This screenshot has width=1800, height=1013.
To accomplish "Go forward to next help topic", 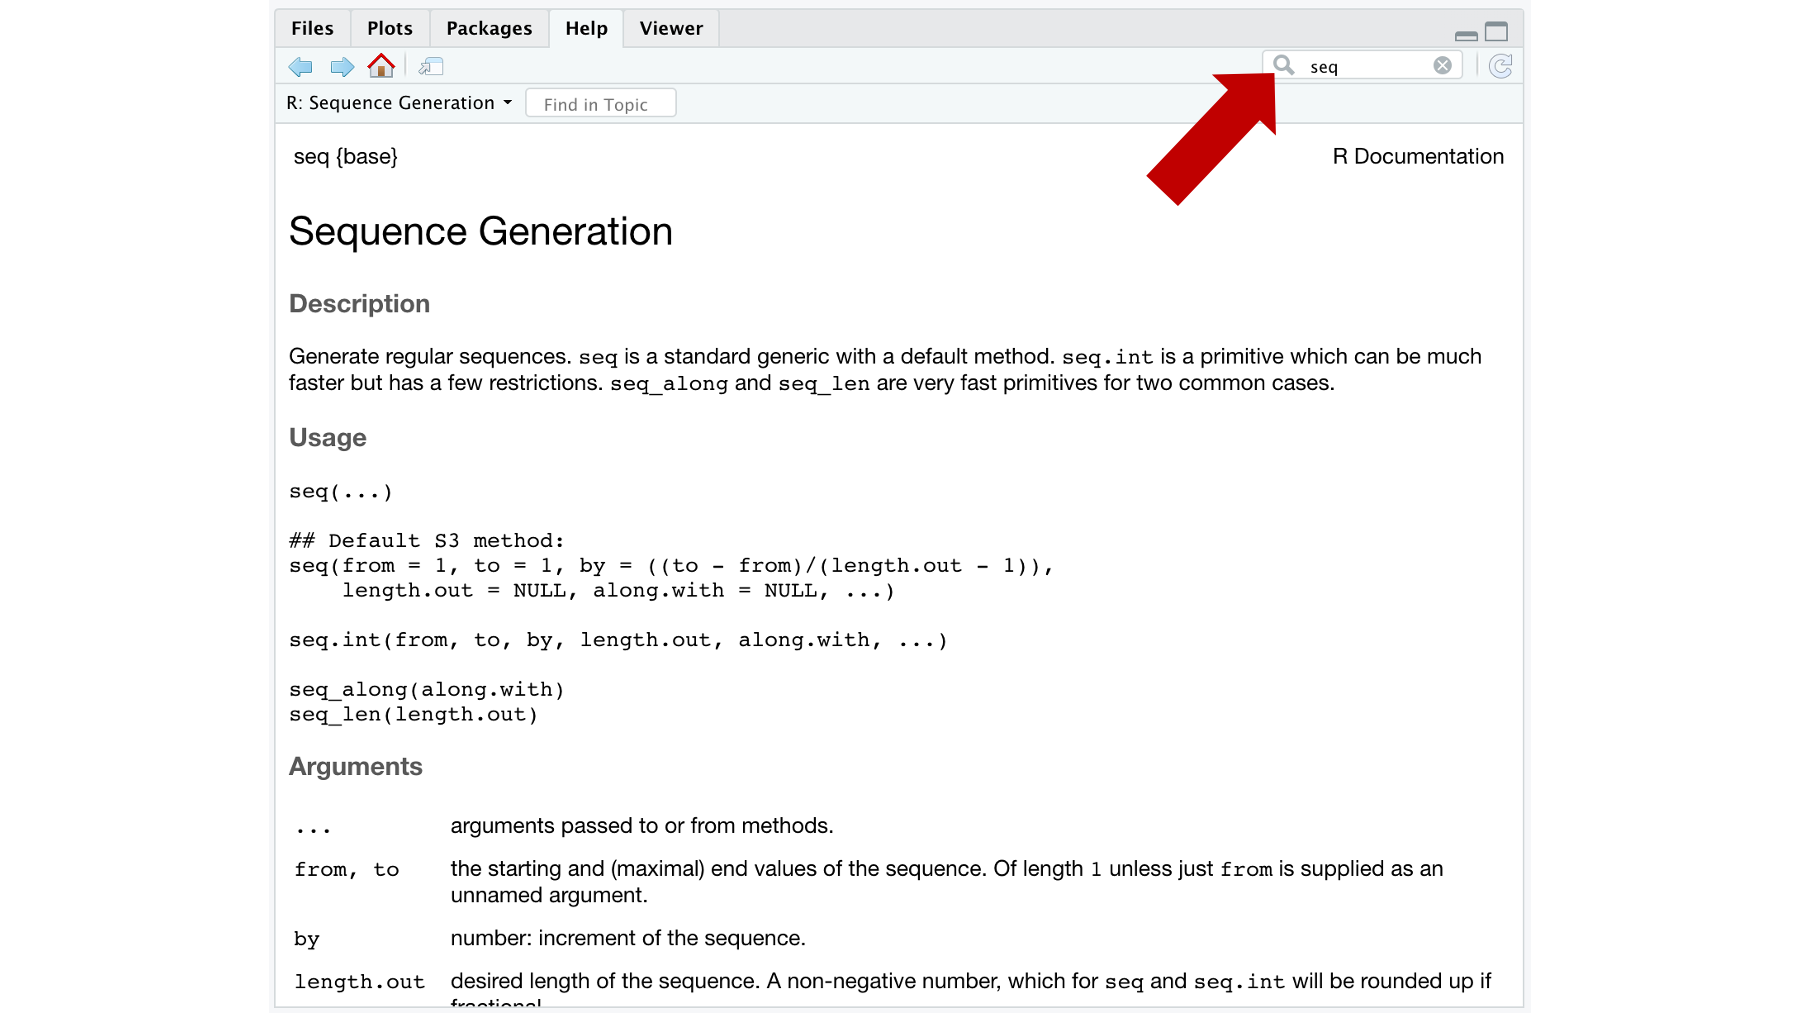I will (342, 67).
